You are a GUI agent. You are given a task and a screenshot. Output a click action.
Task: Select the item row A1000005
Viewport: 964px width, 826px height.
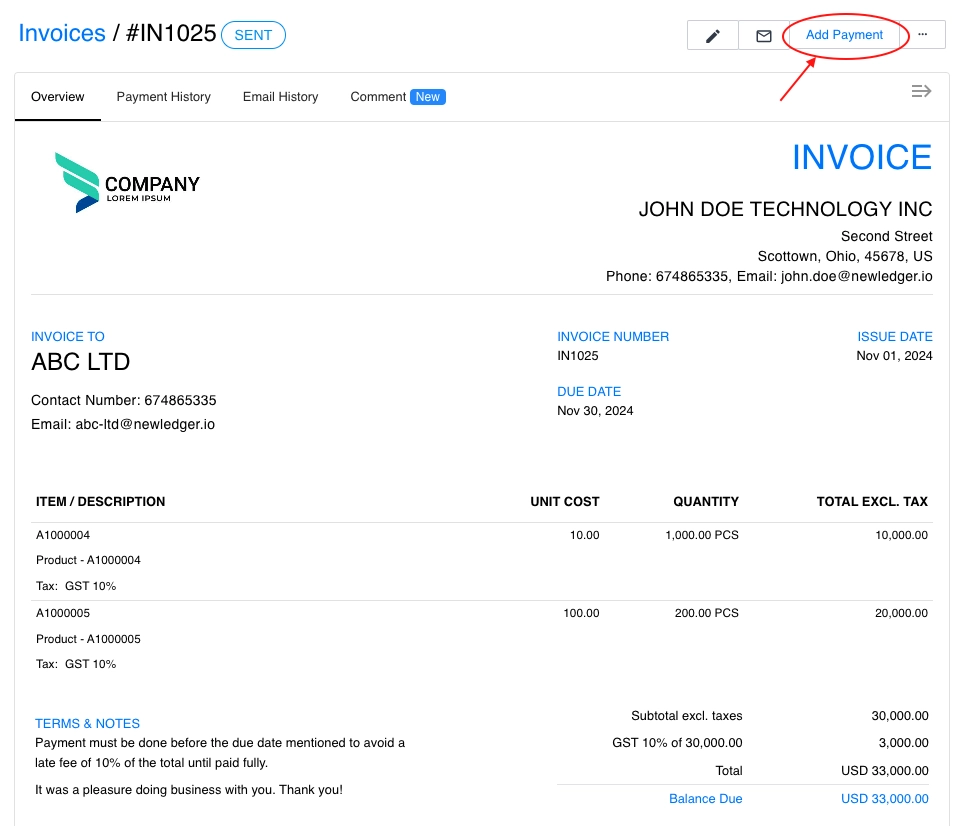[63, 613]
